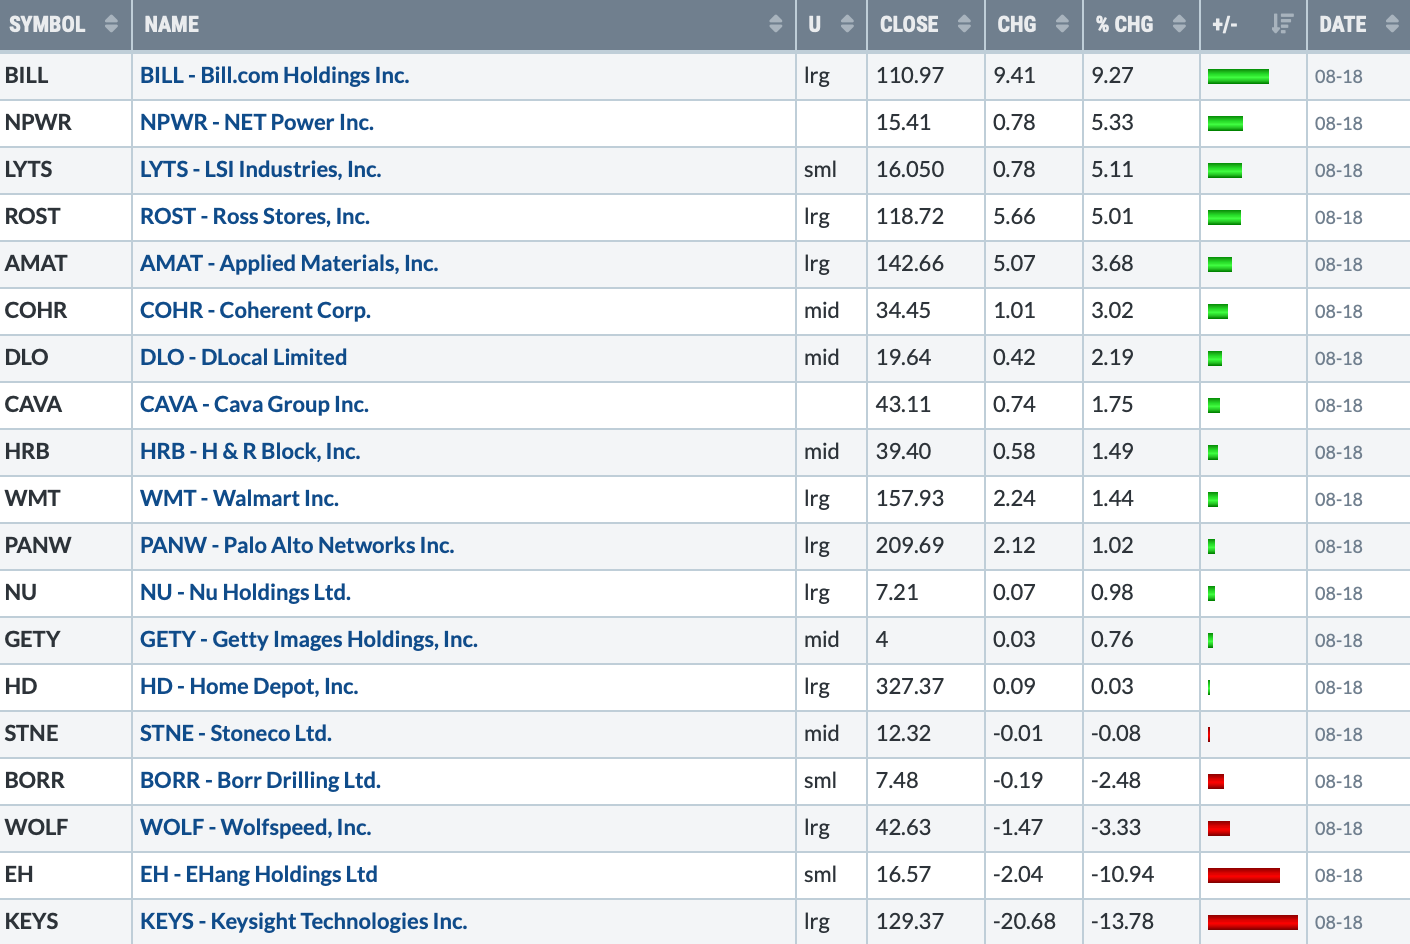Click percent change 9.27

(x=1112, y=75)
